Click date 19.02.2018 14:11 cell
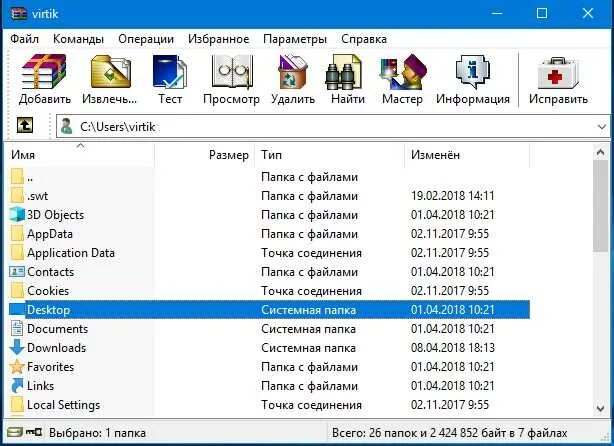The image size is (614, 446). pyautogui.click(x=453, y=196)
